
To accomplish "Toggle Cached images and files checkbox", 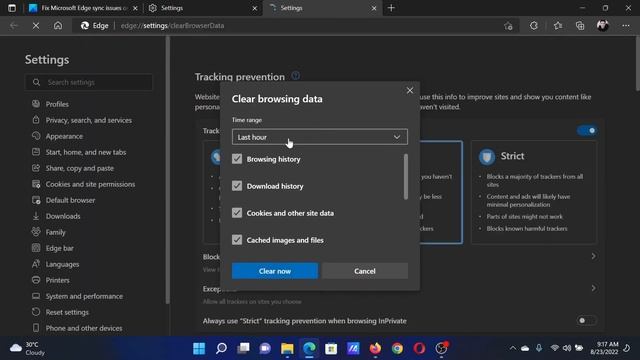I will point(237,240).
